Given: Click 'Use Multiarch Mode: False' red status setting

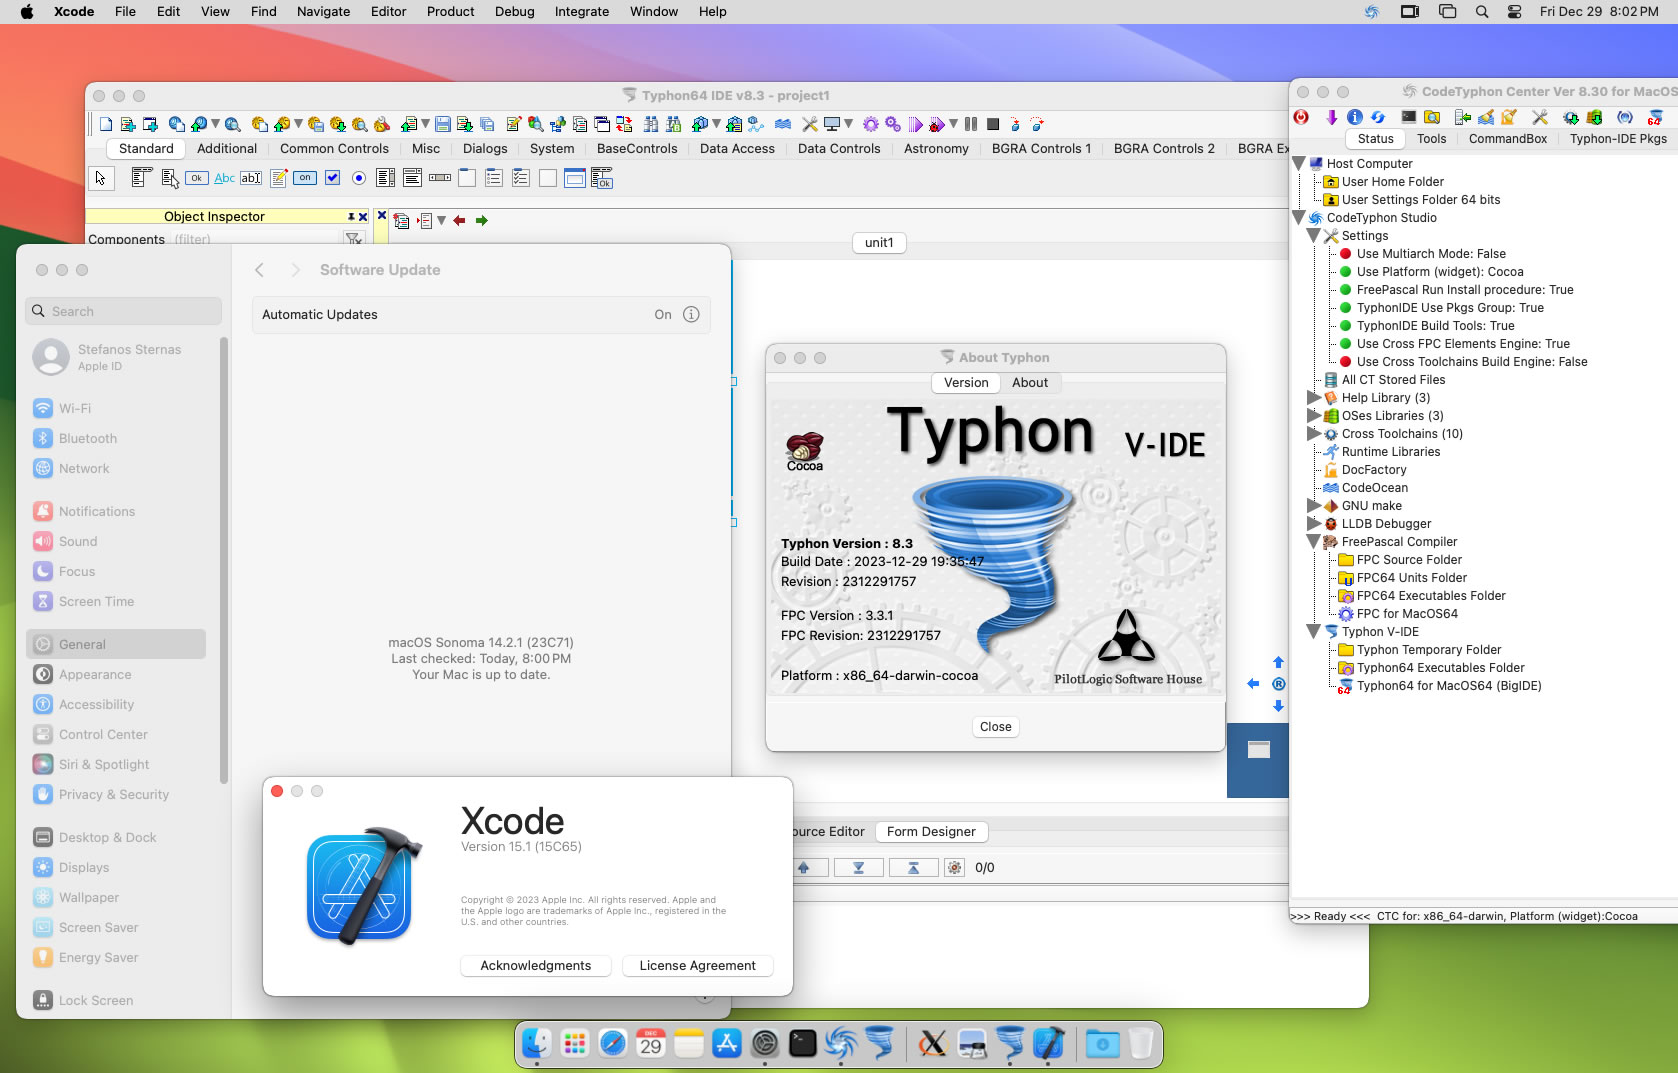Looking at the screenshot, I should coord(1431,254).
